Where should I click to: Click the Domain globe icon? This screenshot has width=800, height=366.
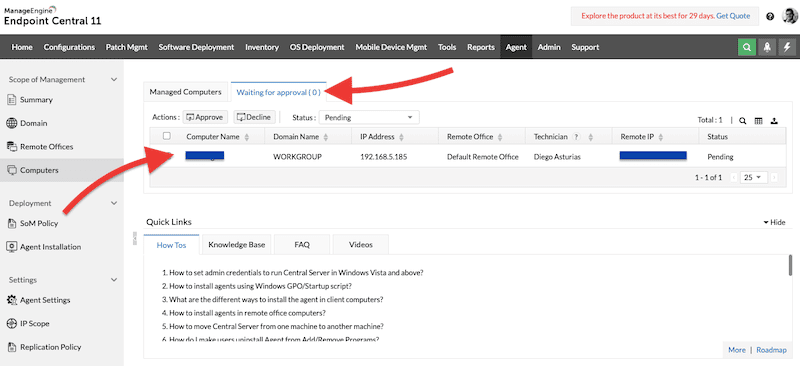12,123
